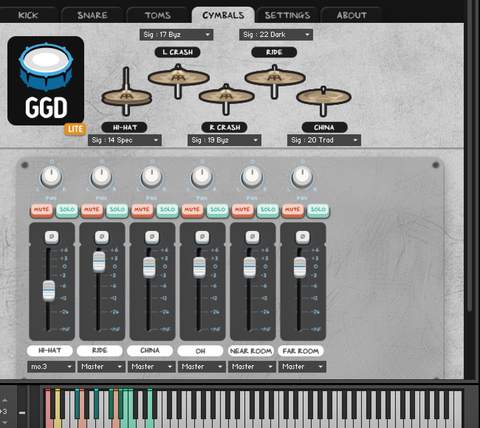Open the OH channel Master output dropdown
Viewport: 480px width, 428px height.
pos(202,367)
